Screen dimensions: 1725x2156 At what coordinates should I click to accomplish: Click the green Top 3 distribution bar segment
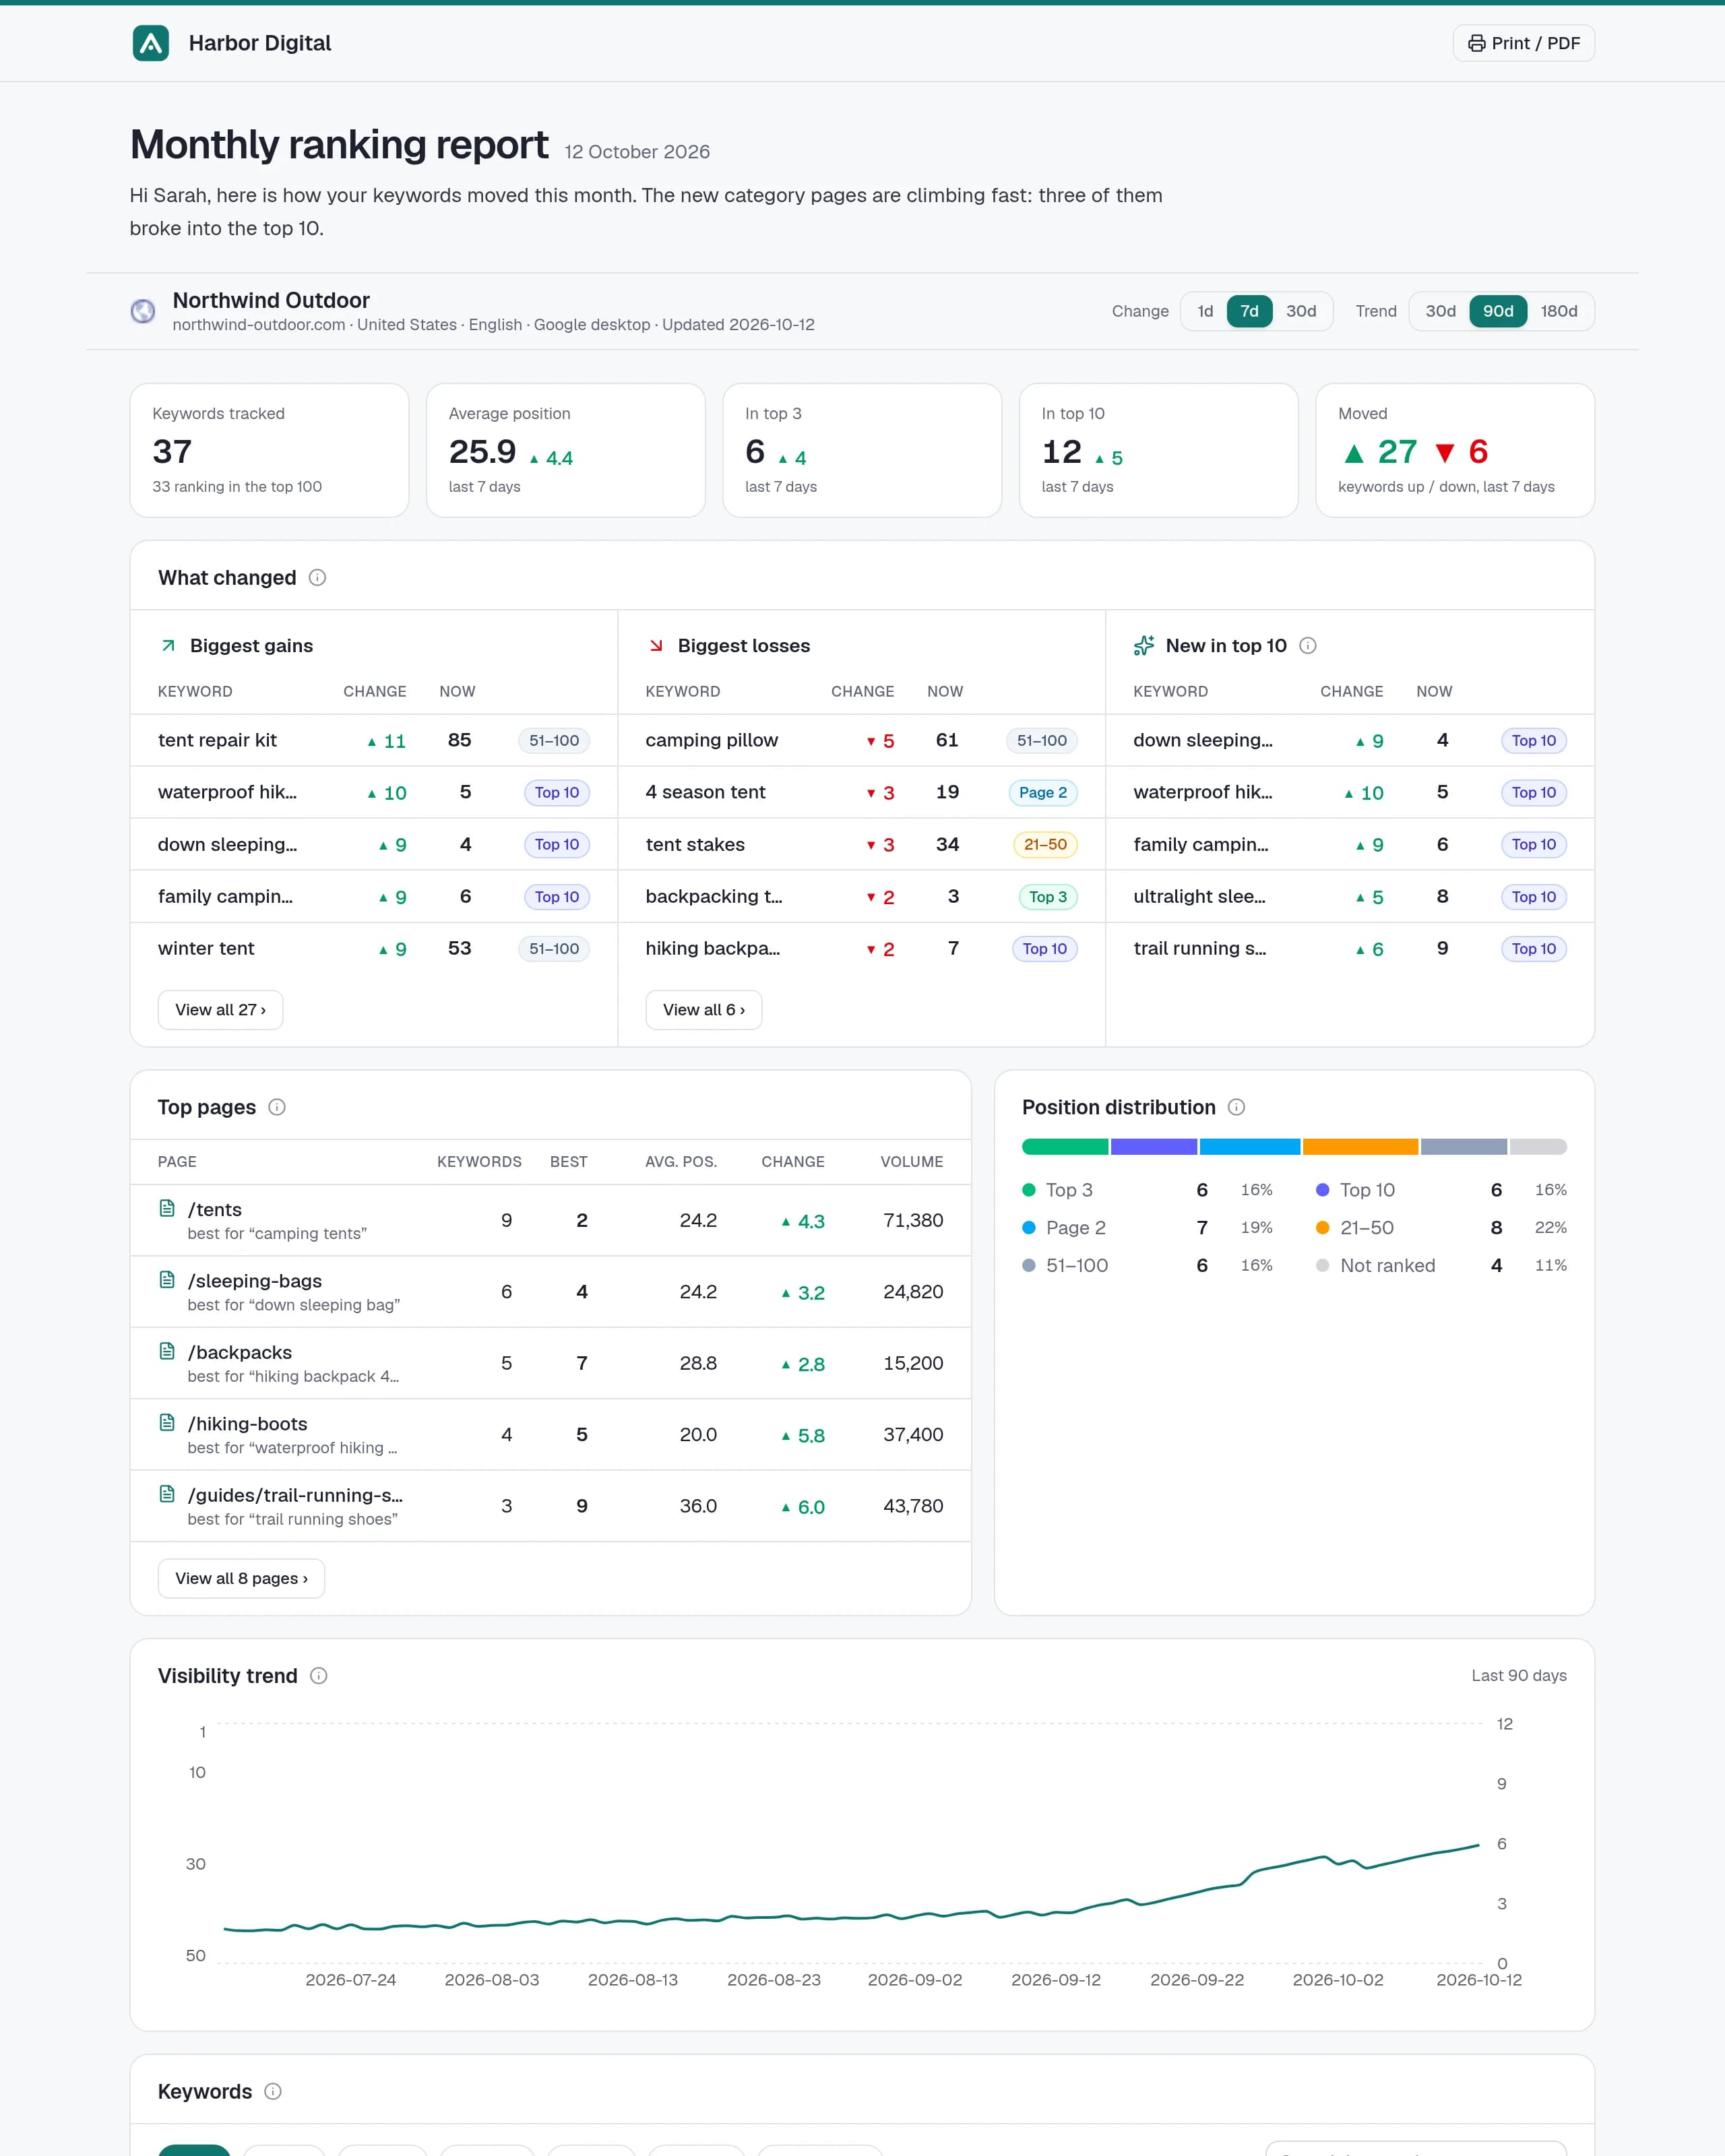click(x=1065, y=1147)
